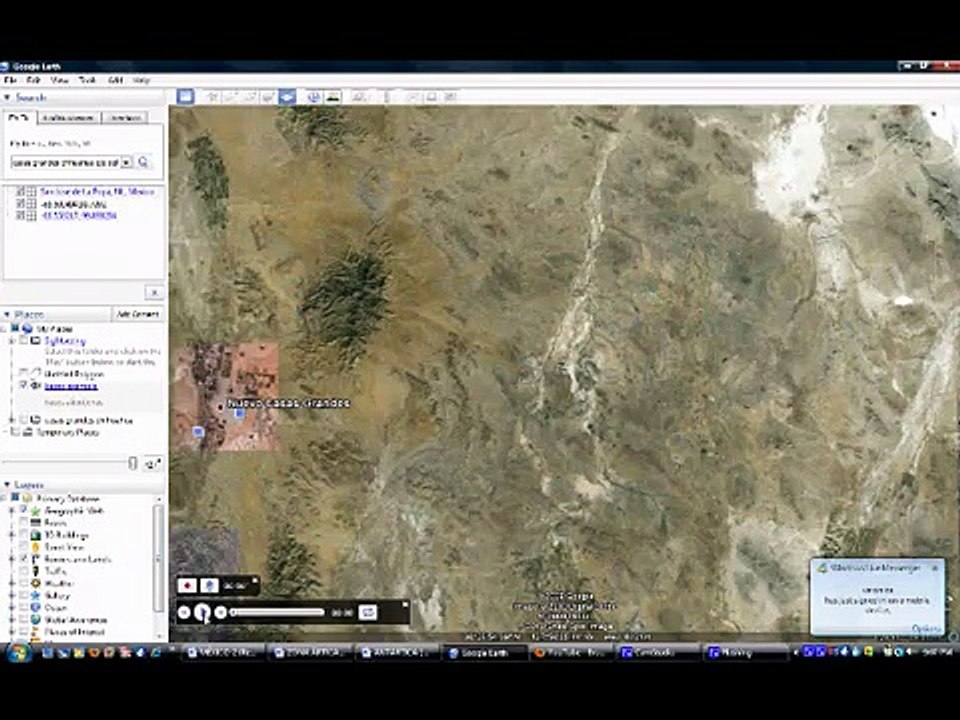Click the blue marker icon near Nuevo Casas Grandes
This screenshot has height=720, width=960.
[239, 413]
